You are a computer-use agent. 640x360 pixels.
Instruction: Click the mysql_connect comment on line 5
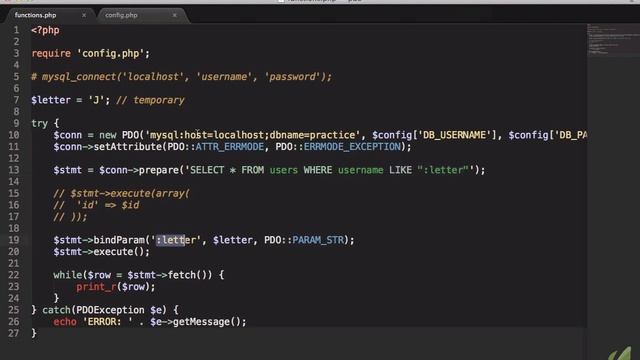182,77
